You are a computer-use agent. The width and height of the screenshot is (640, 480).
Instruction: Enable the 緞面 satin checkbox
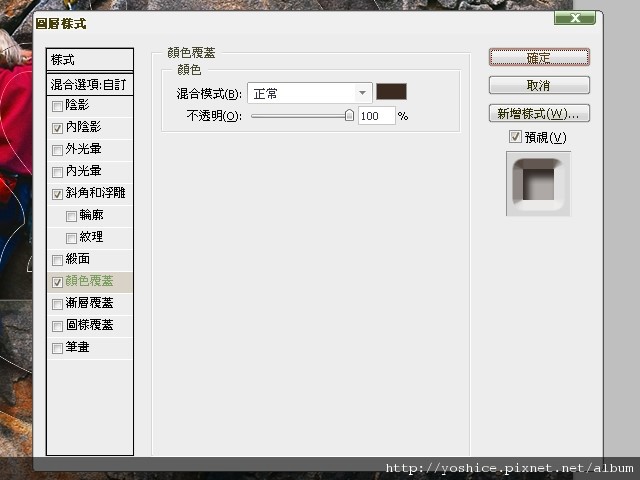pyautogui.click(x=57, y=260)
